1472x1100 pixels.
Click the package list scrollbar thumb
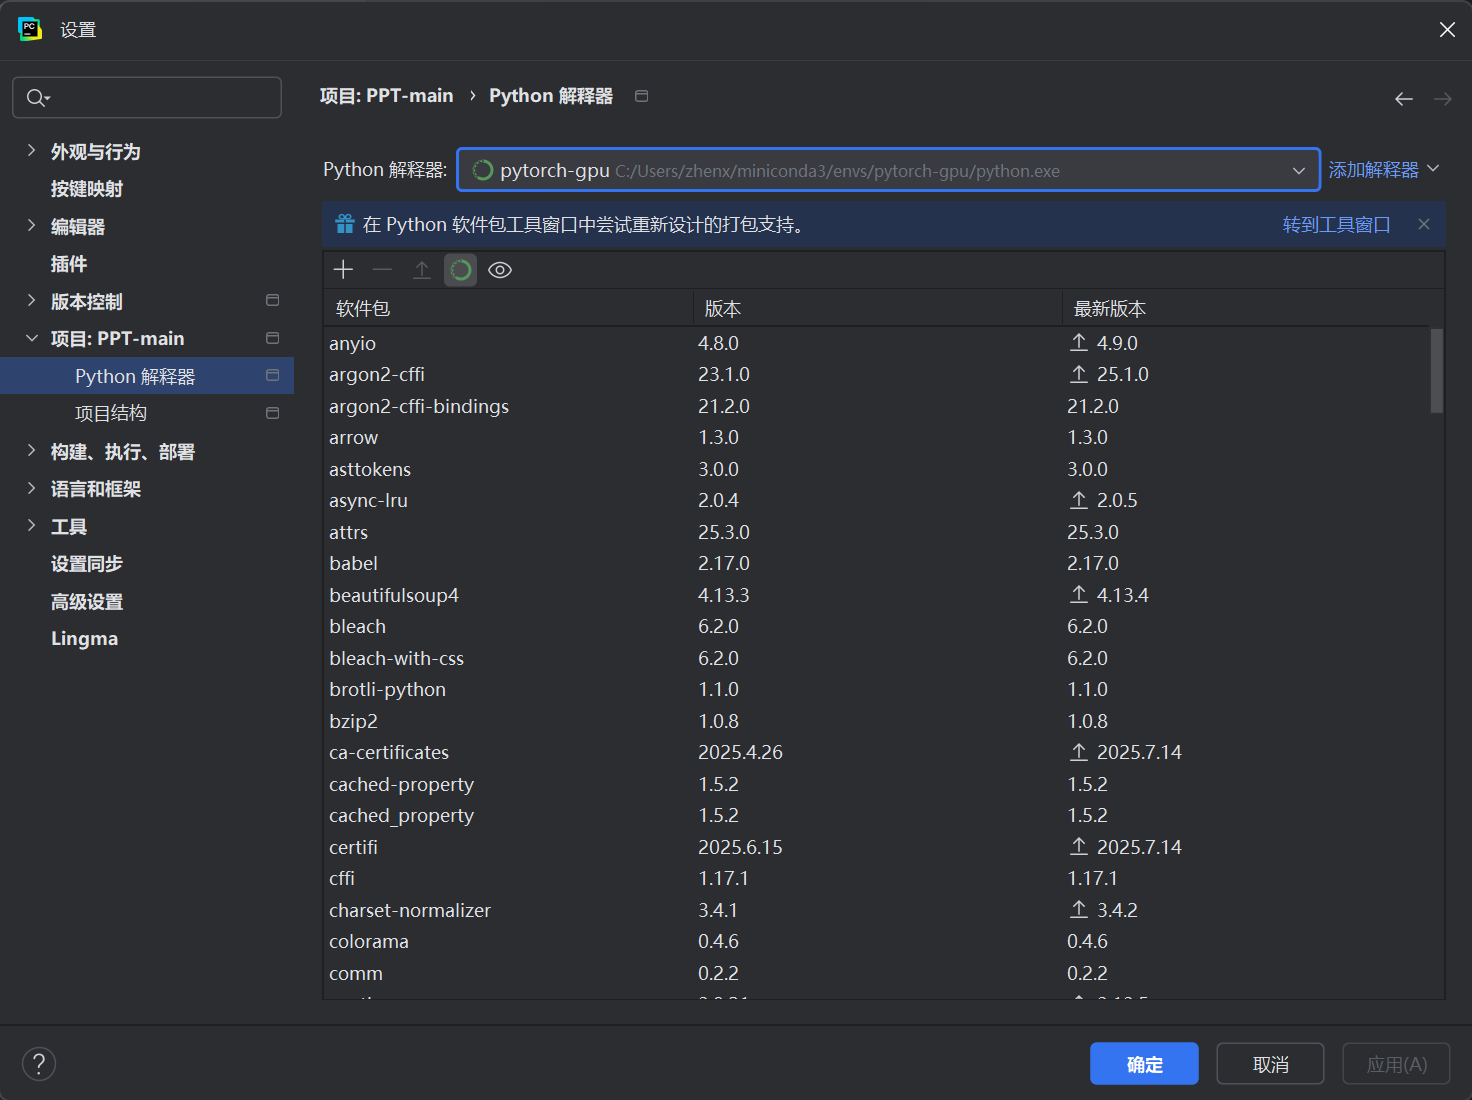1437,370
